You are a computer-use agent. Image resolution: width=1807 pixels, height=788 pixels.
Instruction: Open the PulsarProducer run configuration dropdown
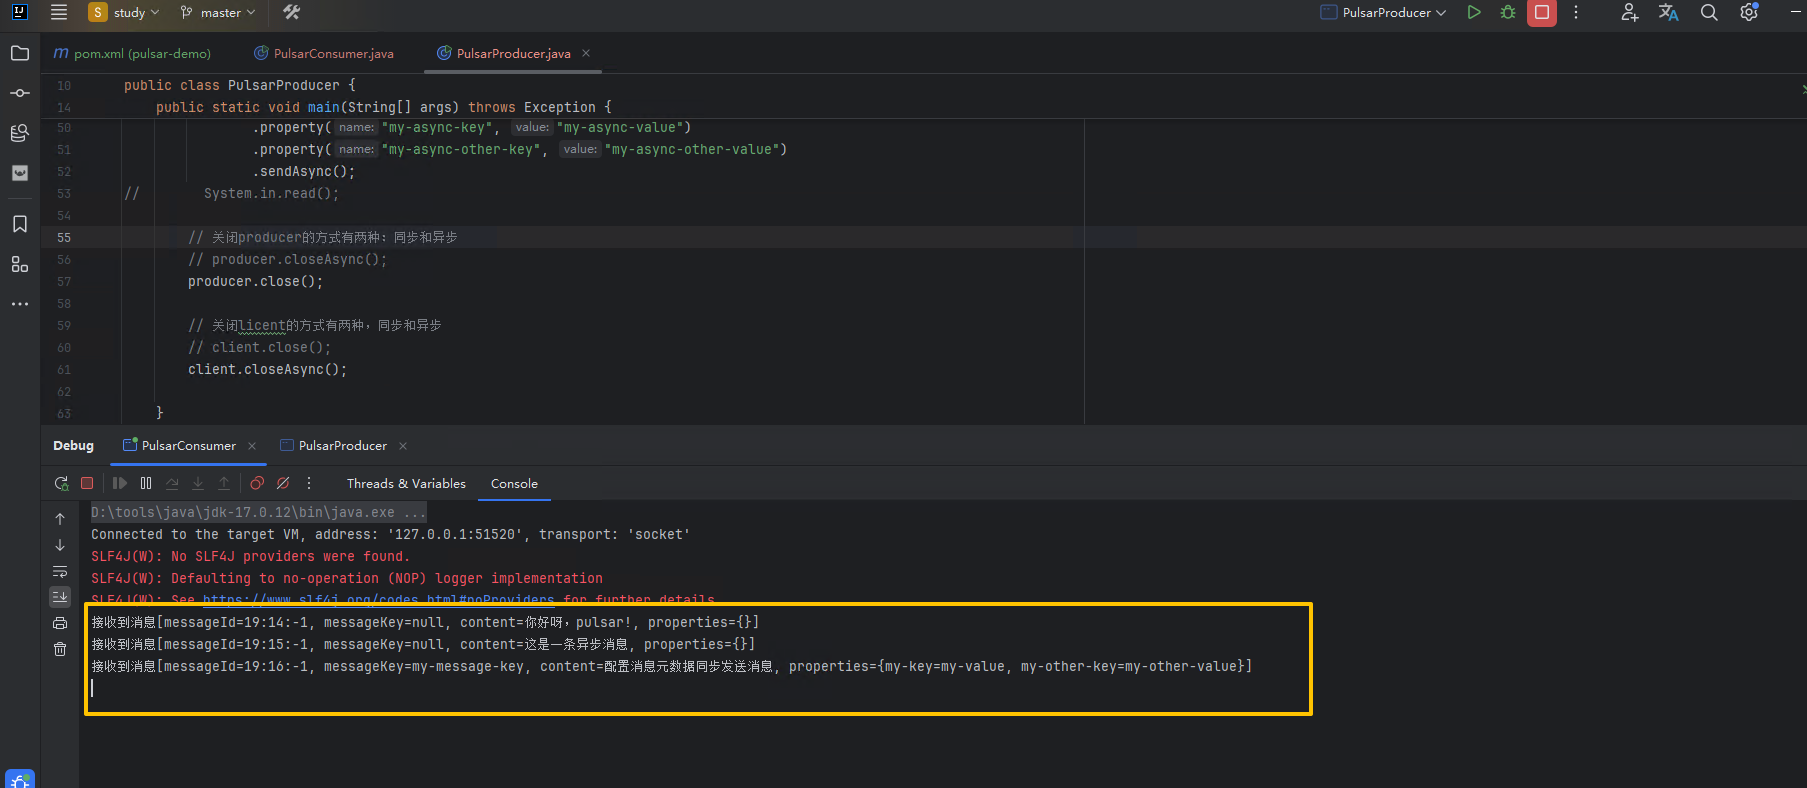[1384, 12]
